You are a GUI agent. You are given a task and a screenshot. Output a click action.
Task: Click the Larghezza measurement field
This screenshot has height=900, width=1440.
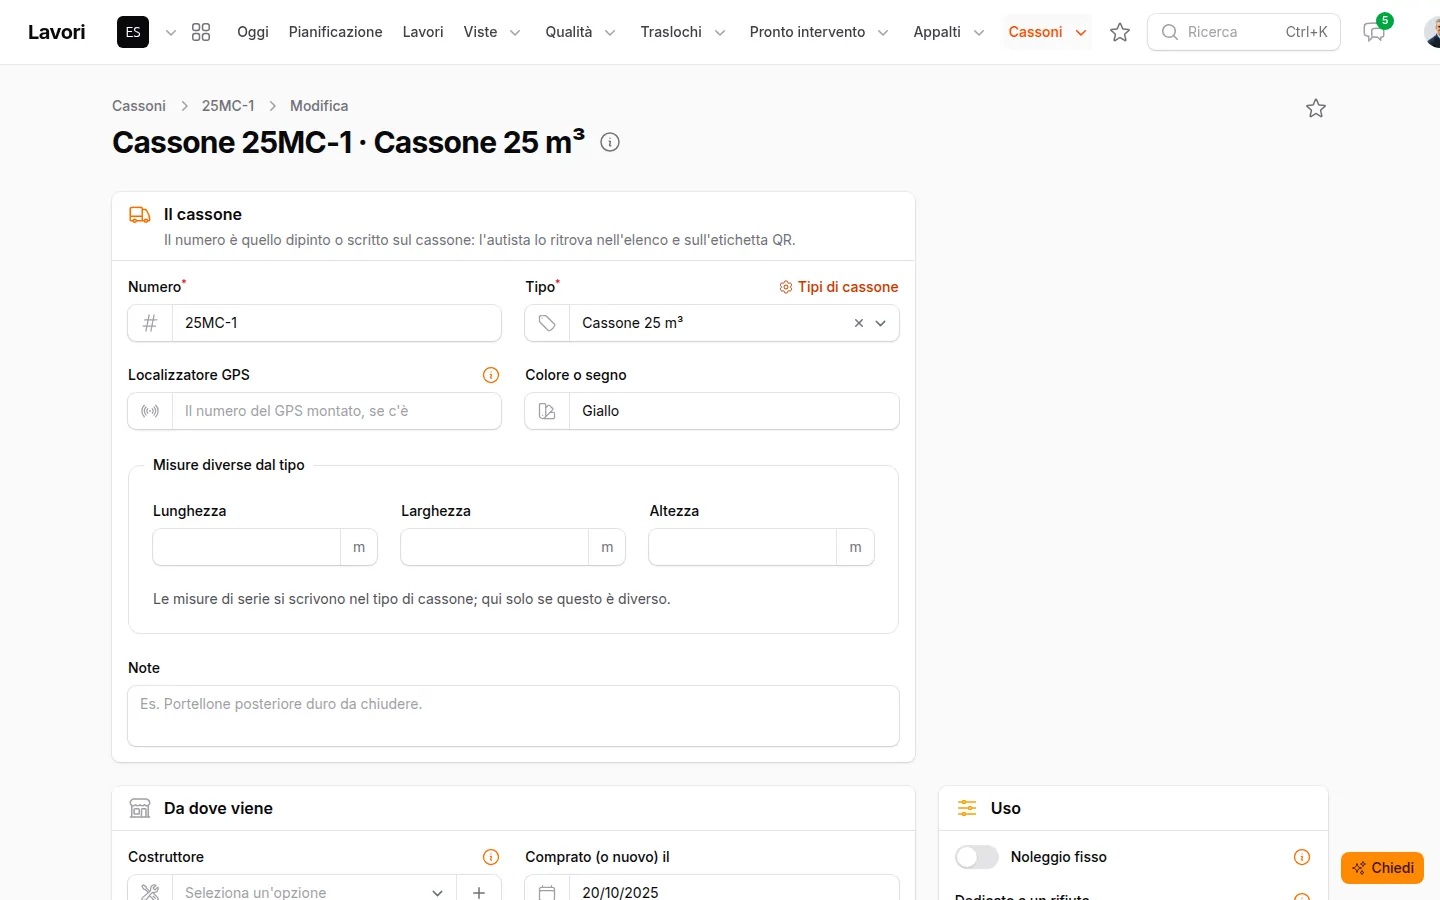[495, 547]
